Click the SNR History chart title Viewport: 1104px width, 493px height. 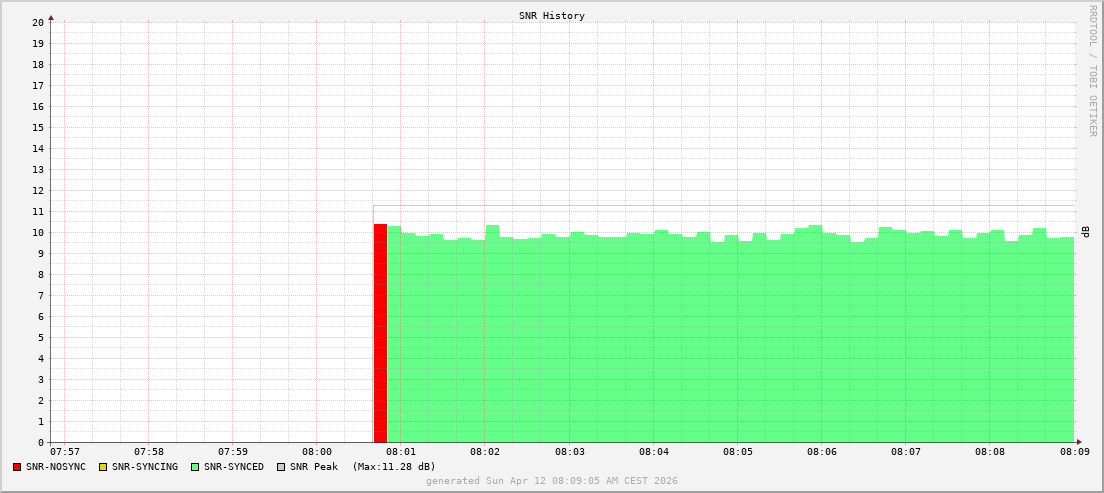pos(552,16)
